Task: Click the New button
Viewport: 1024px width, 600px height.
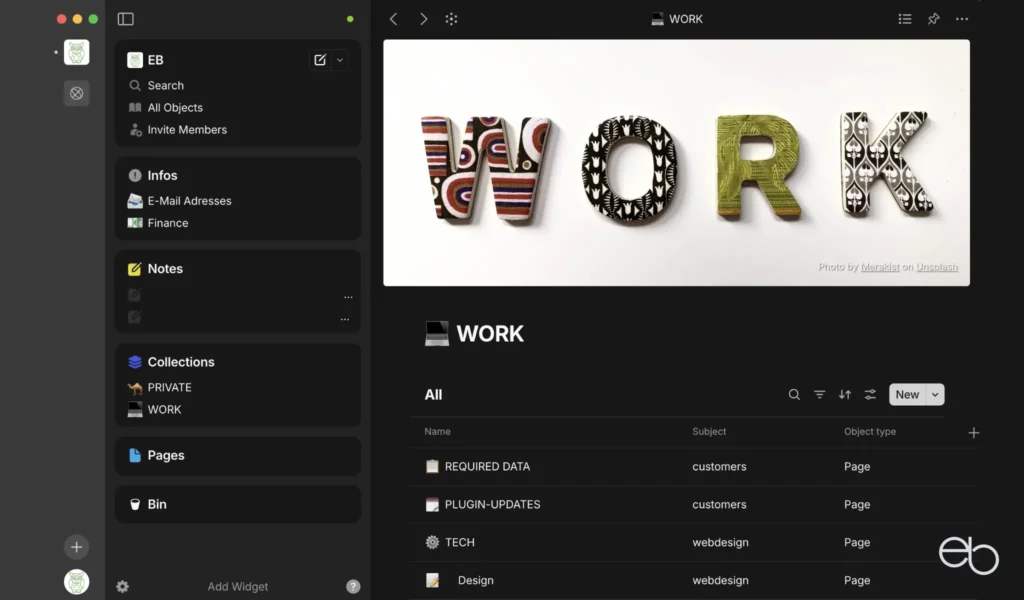Action: (x=907, y=394)
